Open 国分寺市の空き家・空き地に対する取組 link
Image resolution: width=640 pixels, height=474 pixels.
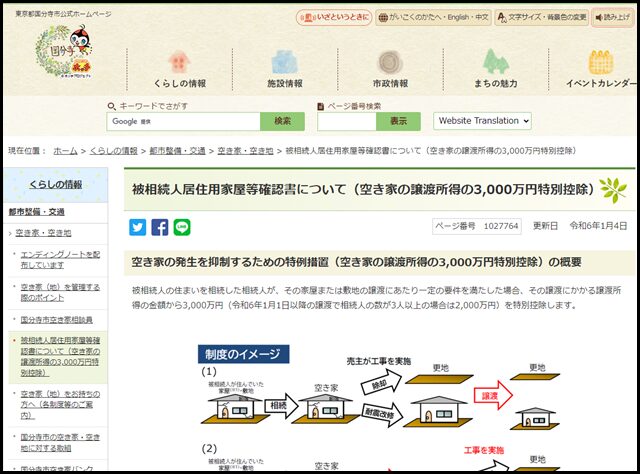coord(60,443)
